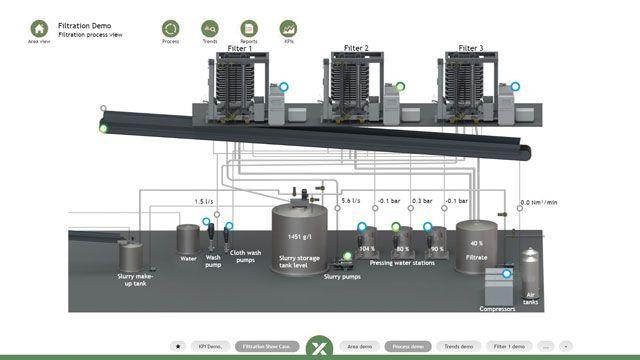This screenshot has width=640, height=360.
Task: Switch to the Trends demo tab
Action: point(458,346)
